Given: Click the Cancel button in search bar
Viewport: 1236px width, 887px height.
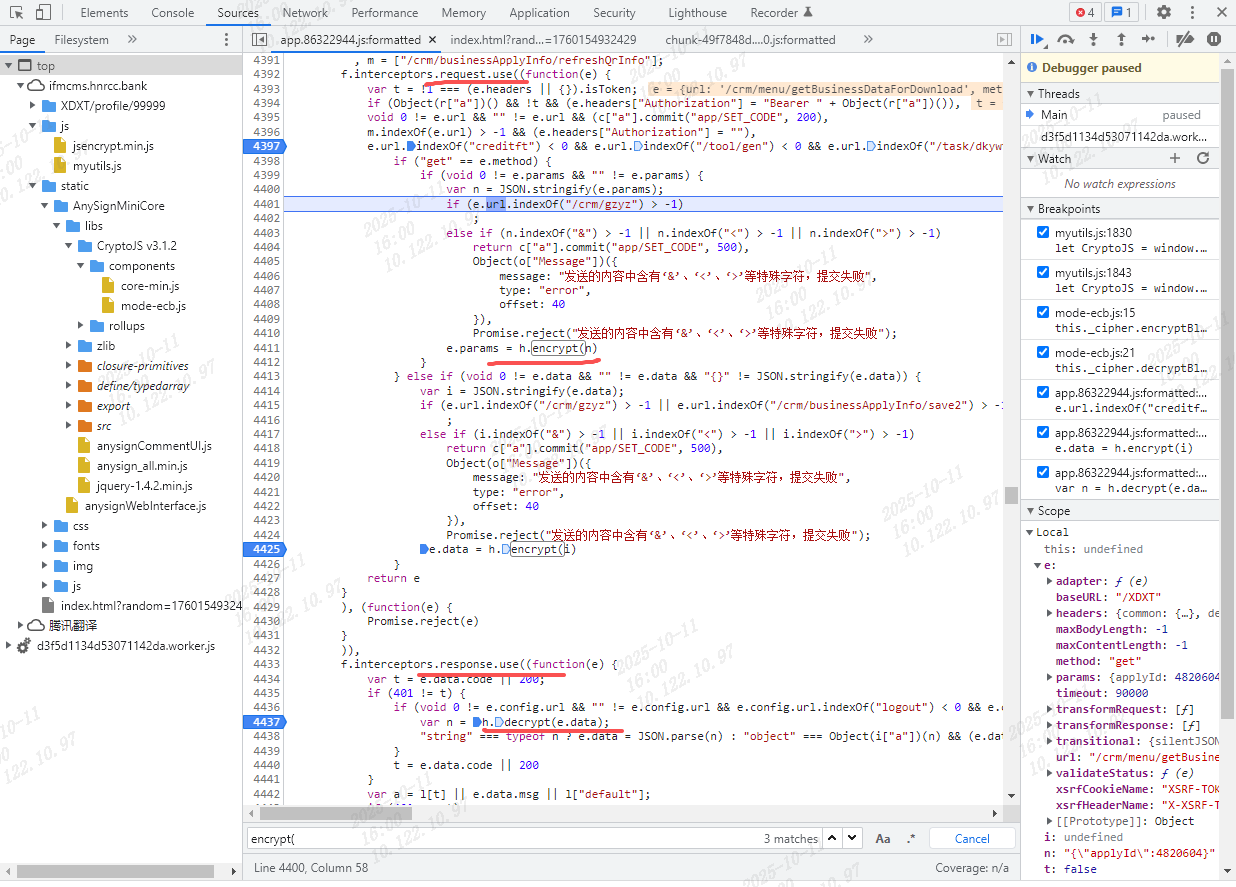Looking at the screenshot, I should pyautogui.click(x=971, y=838).
